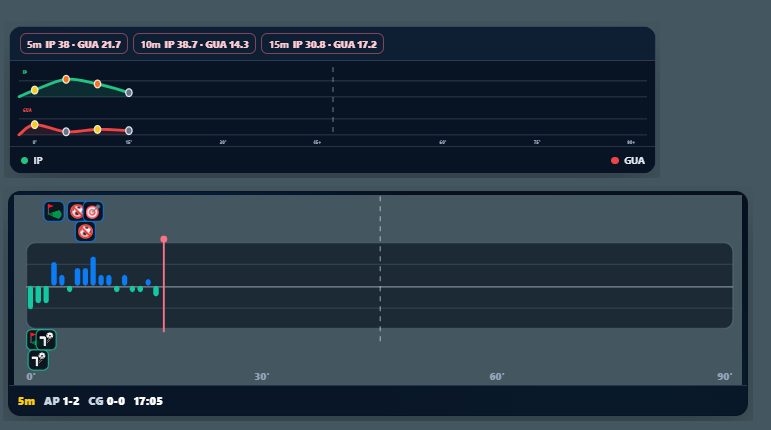The image size is (771, 430).
Task: Click the red GUA label above the lower chart line
Action: 27,110
